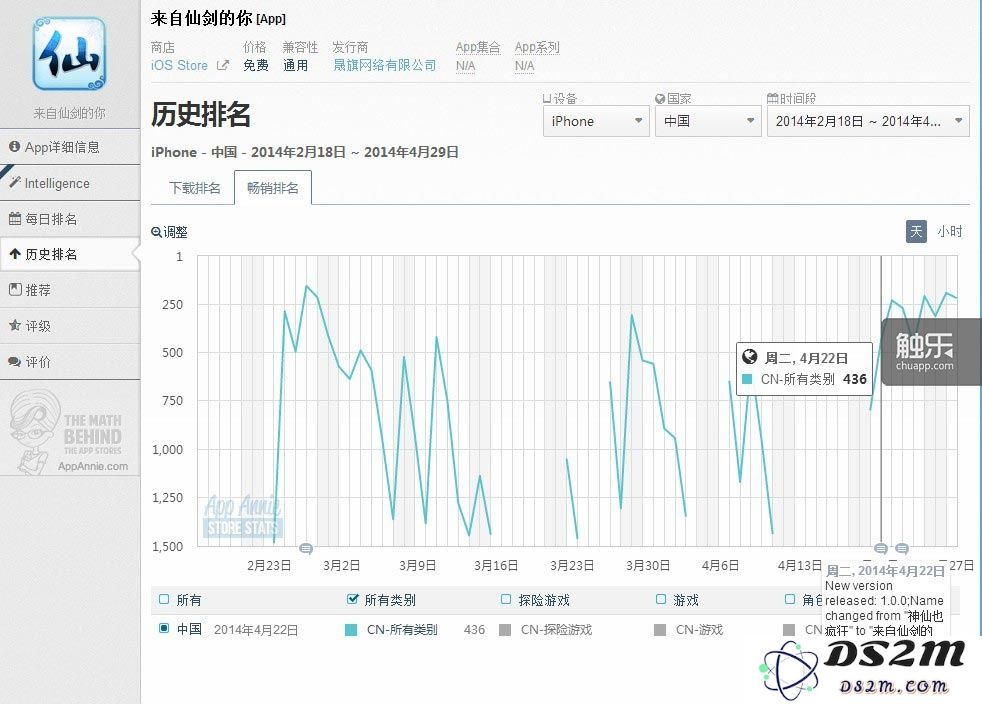This screenshot has width=982, height=704.
Task: Uncheck the 所有类别 checkbox
Action: click(353, 599)
